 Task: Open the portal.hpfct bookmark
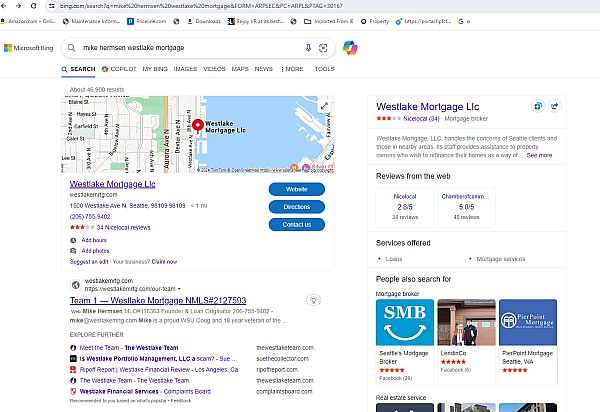point(424,21)
